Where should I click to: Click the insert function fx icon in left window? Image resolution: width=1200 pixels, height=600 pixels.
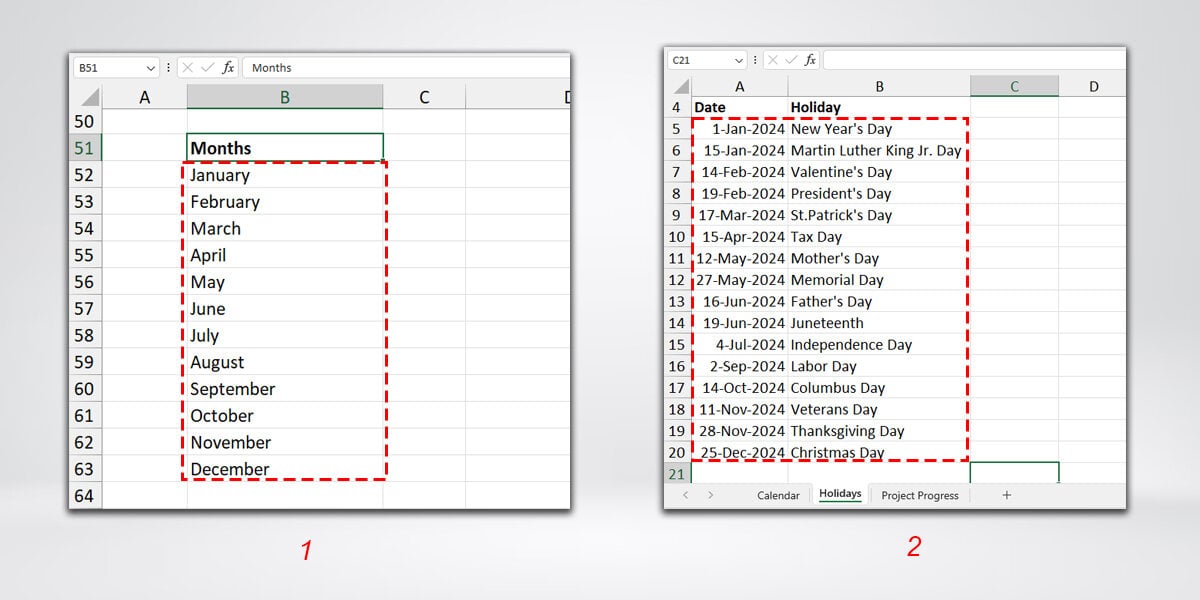tap(228, 68)
